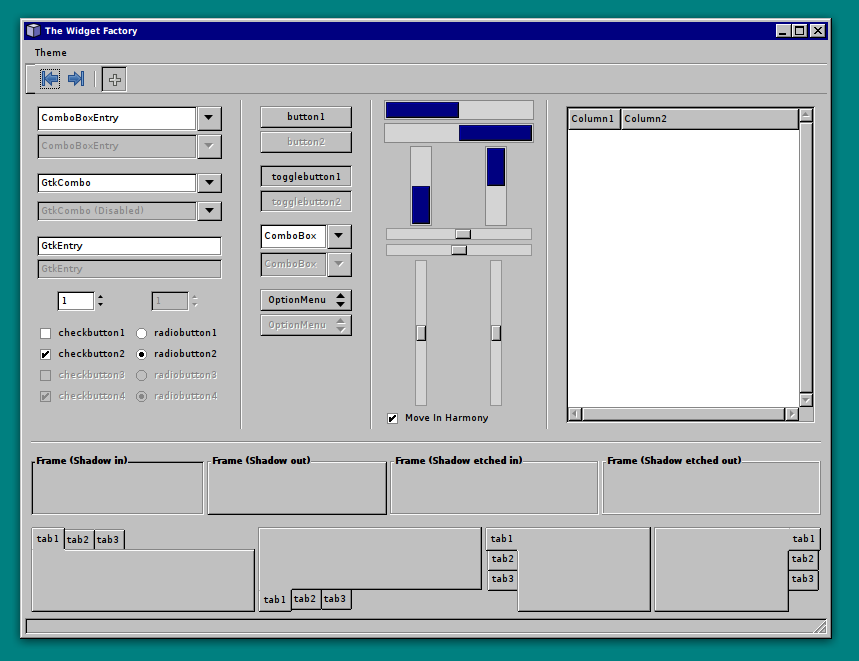Select tab2 in left-tabbed notebook
The height and width of the screenshot is (661, 859).
coord(502,559)
